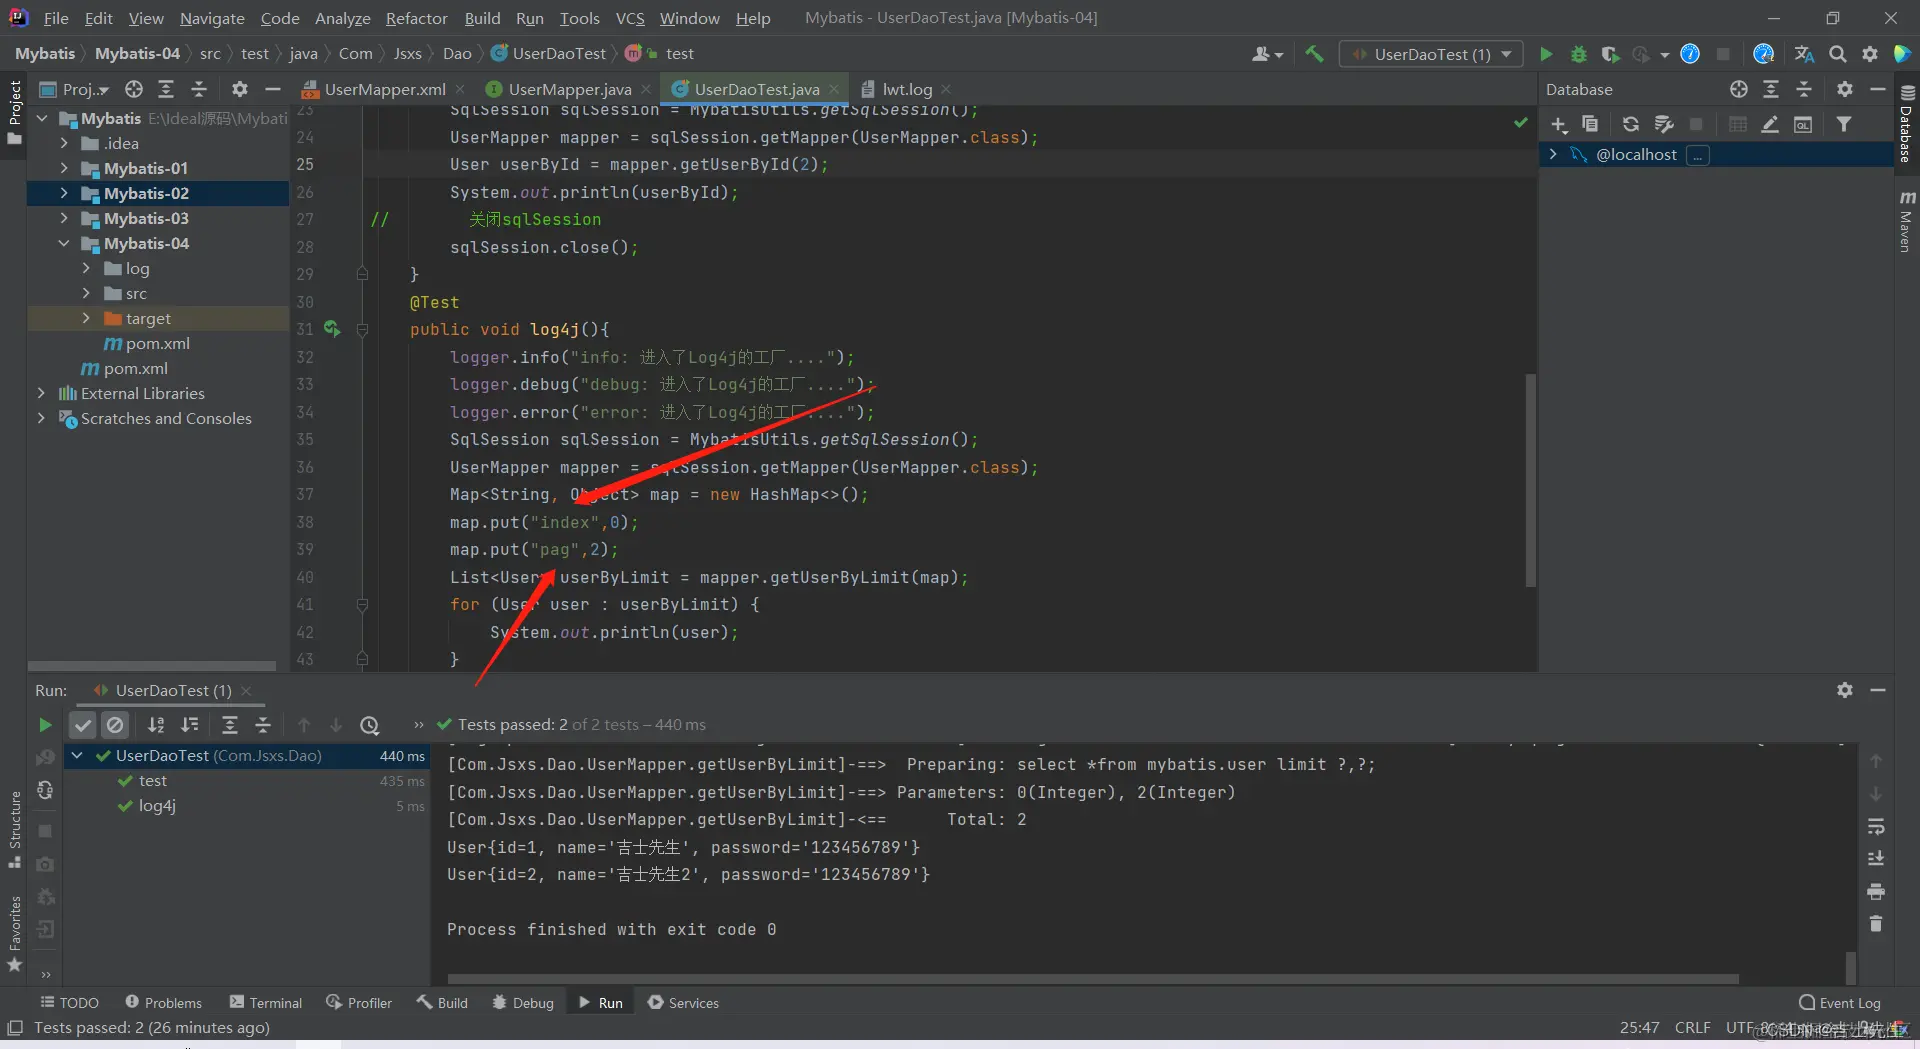Print console output printer icon
Image resolution: width=1920 pixels, height=1049 pixels.
(1876, 891)
